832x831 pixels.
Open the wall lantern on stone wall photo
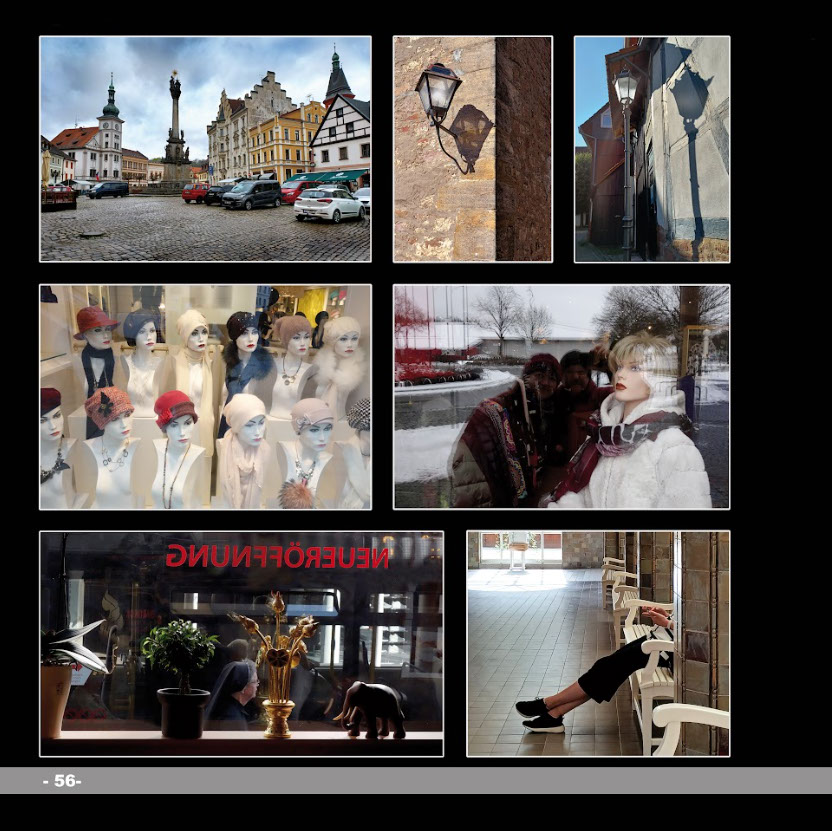472,149
